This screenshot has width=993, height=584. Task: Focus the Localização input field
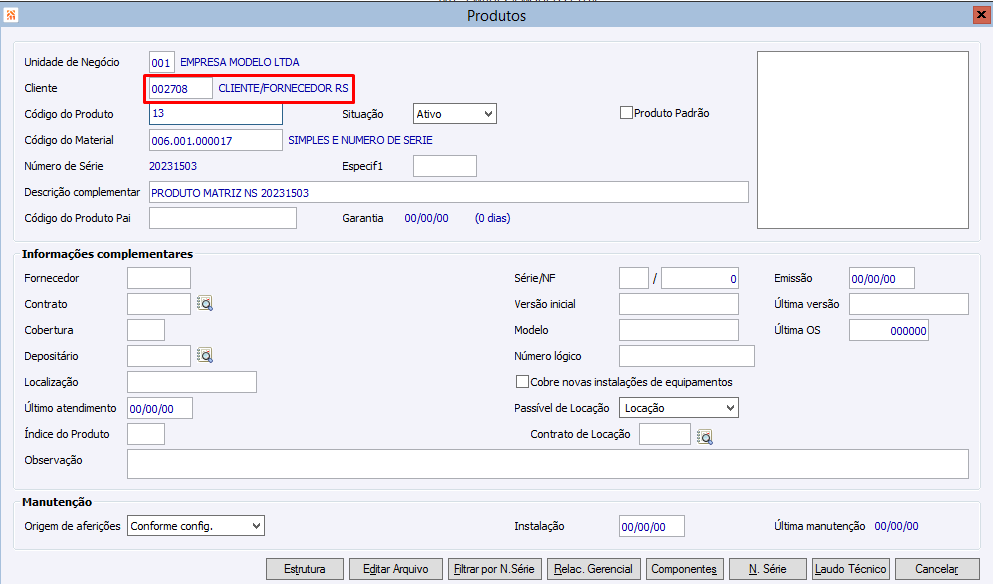192,382
